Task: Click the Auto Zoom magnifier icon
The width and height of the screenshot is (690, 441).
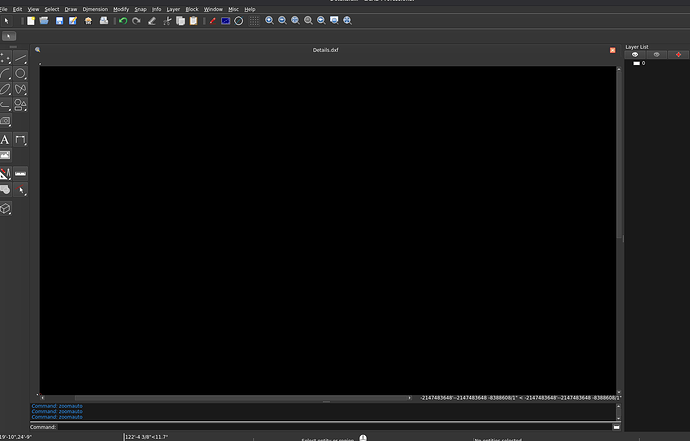Action: [295, 20]
